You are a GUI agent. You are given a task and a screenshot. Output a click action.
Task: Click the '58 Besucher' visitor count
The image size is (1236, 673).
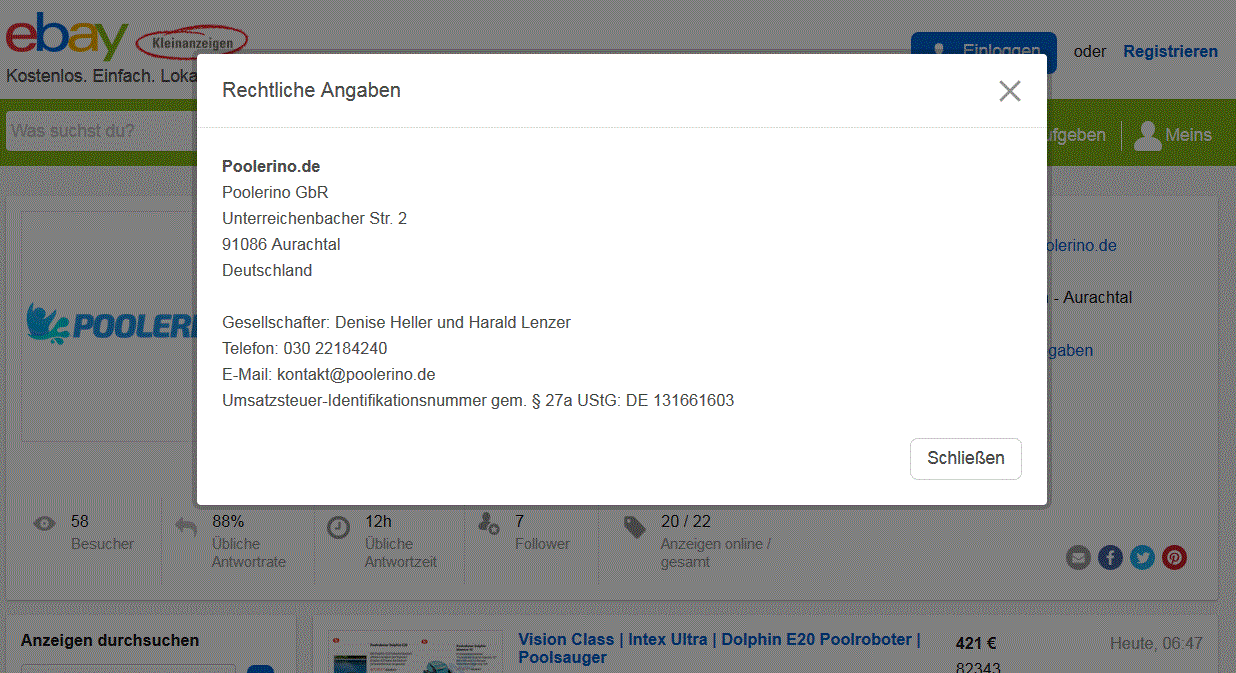pos(102,532)
